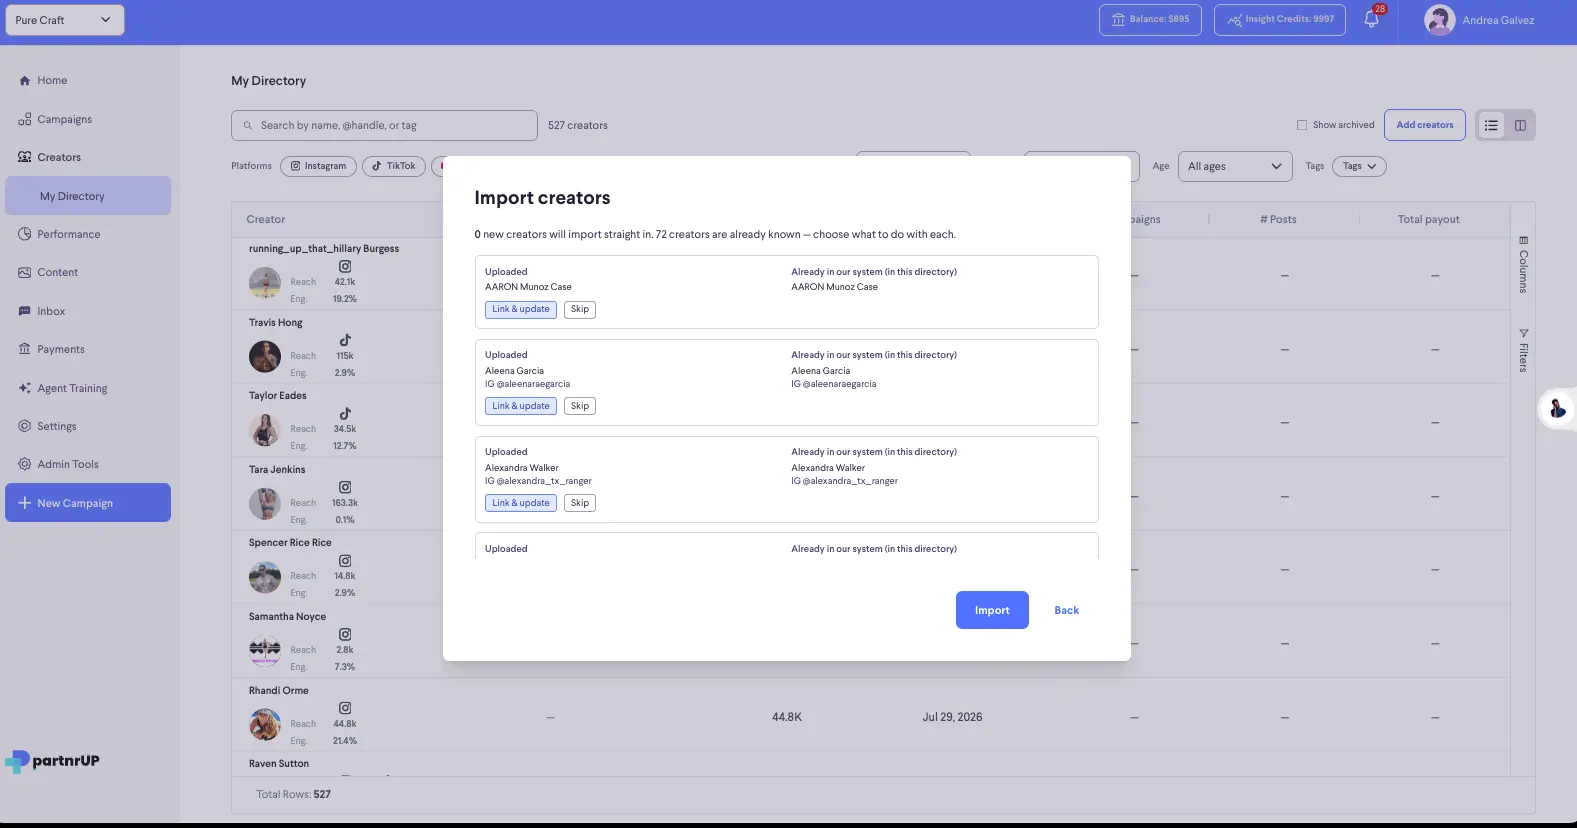Click Jul 29, 2026 date cell

(952, 717)
